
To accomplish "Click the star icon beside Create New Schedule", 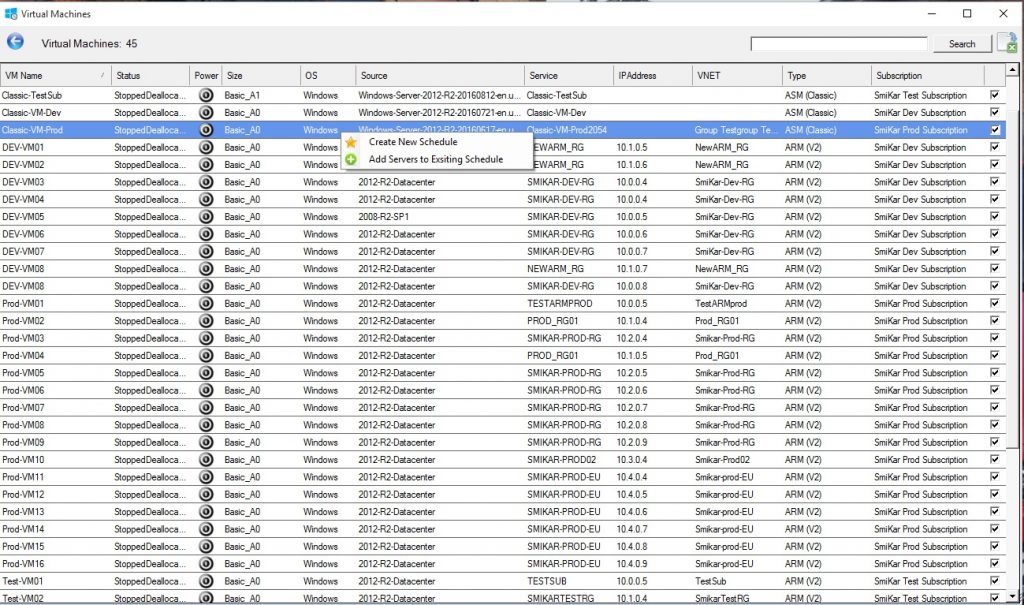I will tap(351, 143).
